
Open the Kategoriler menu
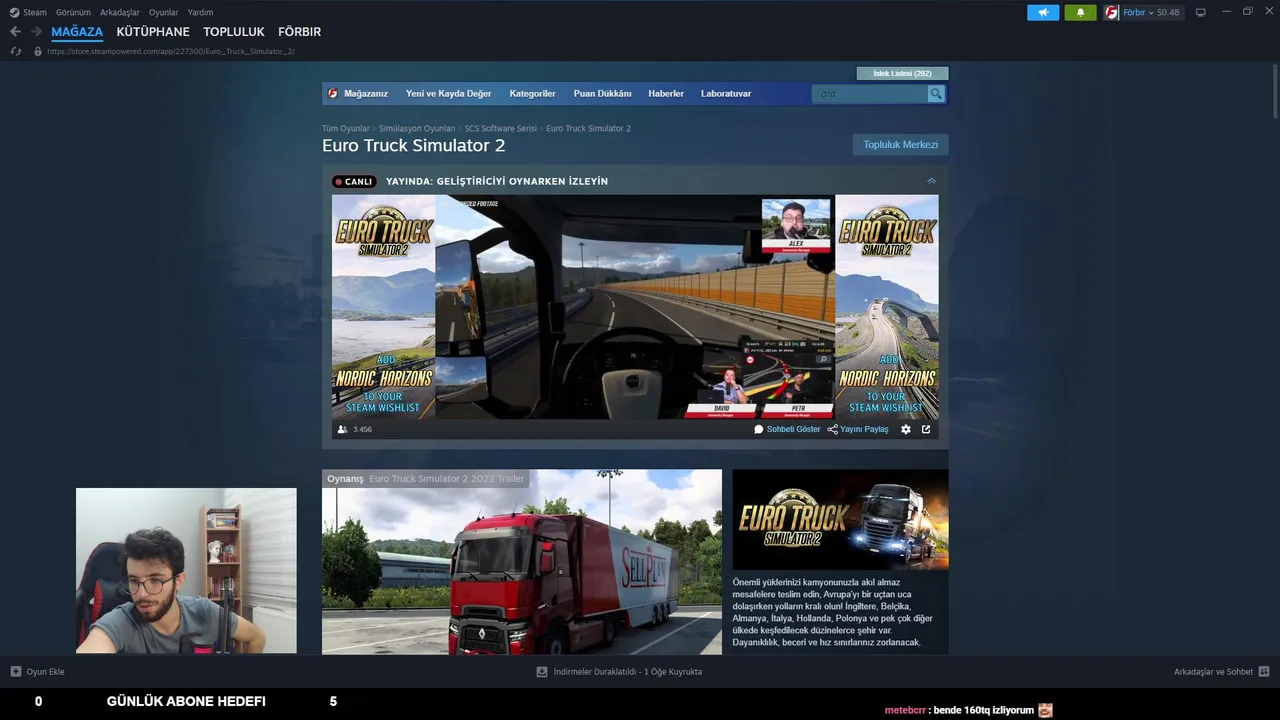tap(532, 93)
